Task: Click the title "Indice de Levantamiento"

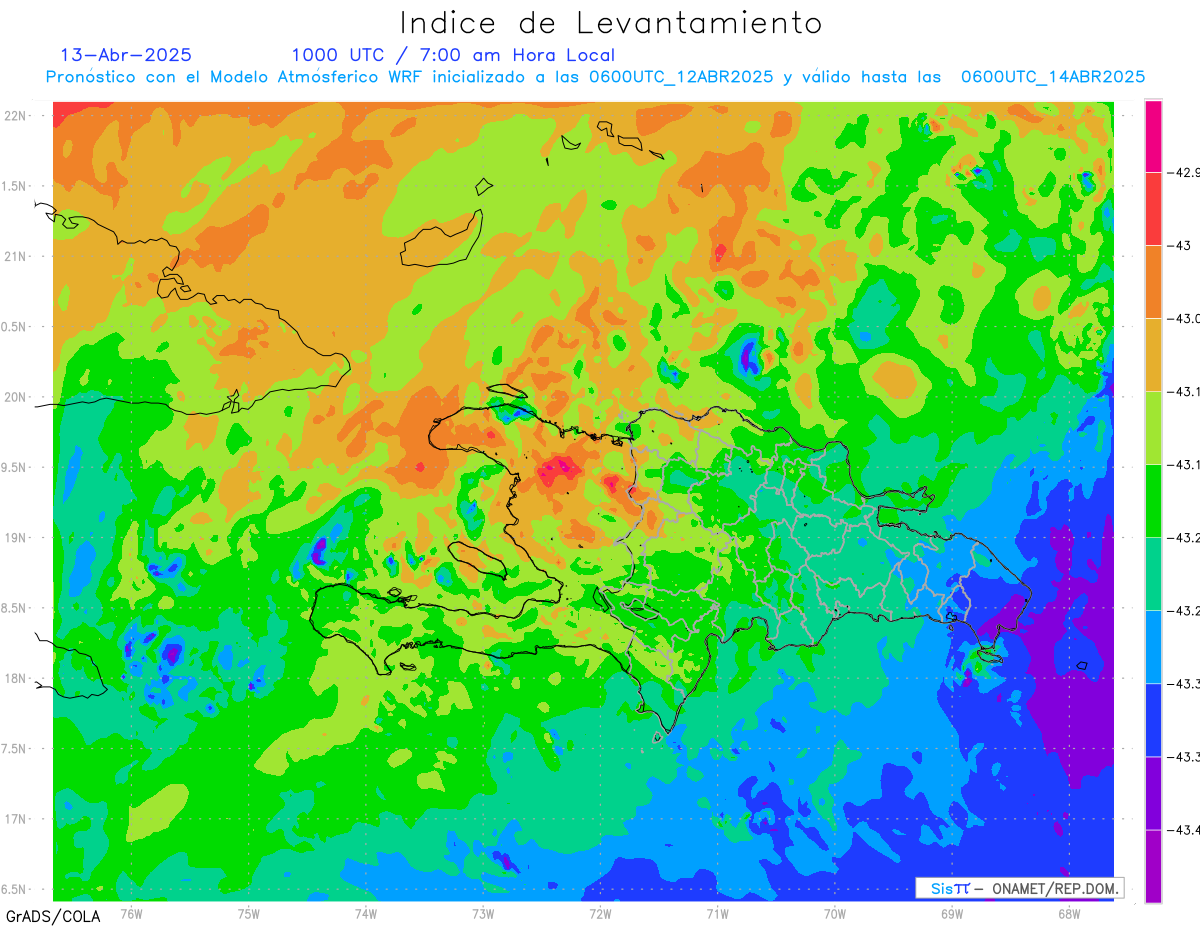Action: coord(611,23)
